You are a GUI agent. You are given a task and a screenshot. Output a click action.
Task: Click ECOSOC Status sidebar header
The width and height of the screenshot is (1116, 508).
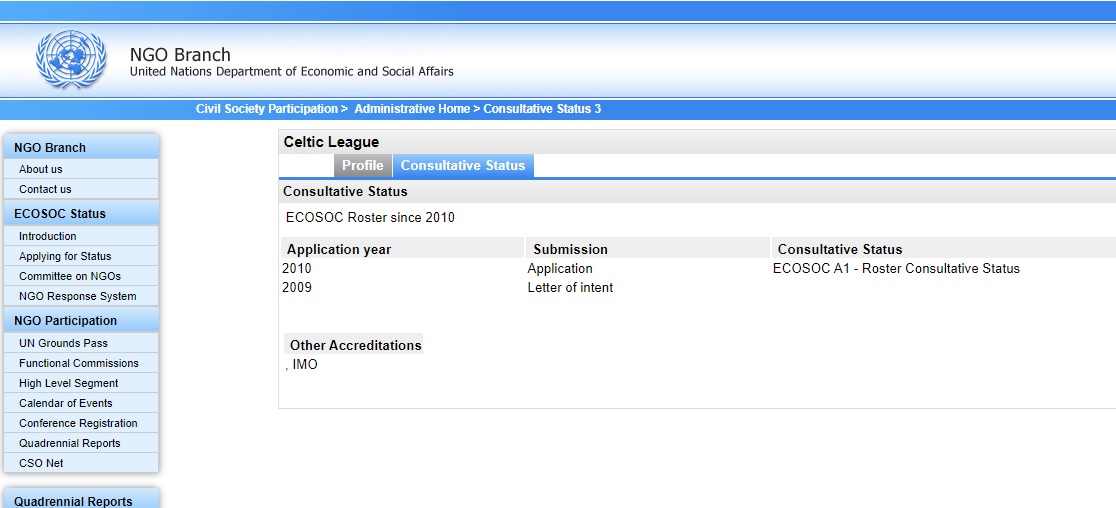click(x=81, y=213)
